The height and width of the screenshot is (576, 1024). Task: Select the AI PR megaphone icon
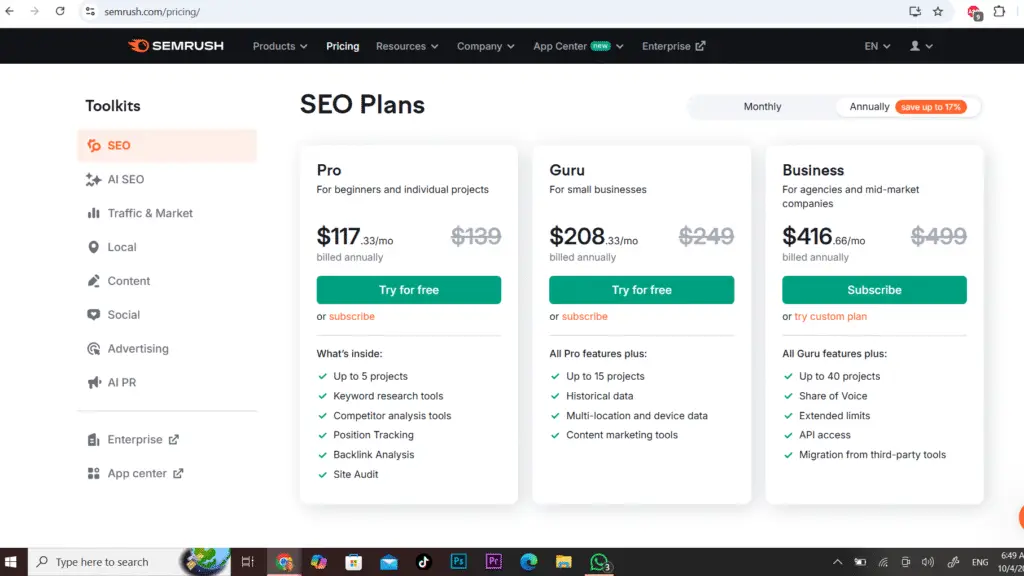[x=93, y=383]
